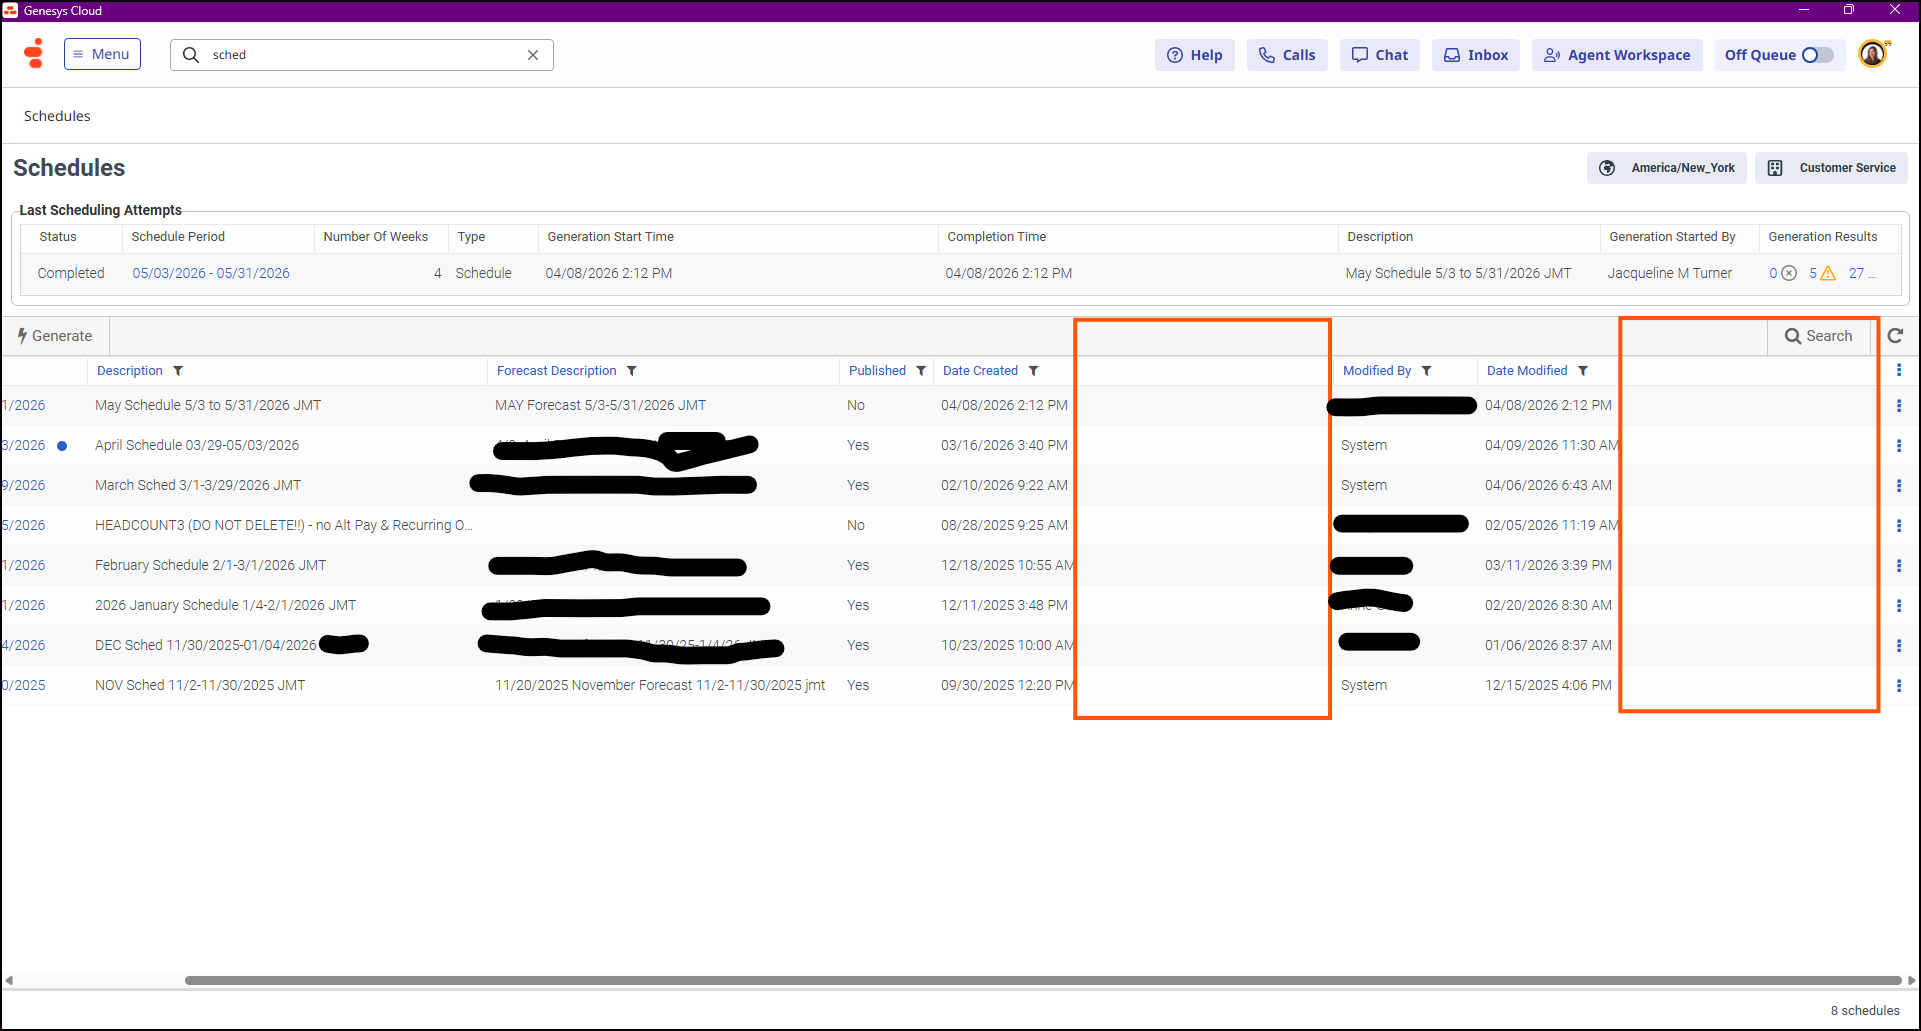Click the Genesys Cloud logo icon
This screenshot has height=1031, width=1921.
coord(34,54)
